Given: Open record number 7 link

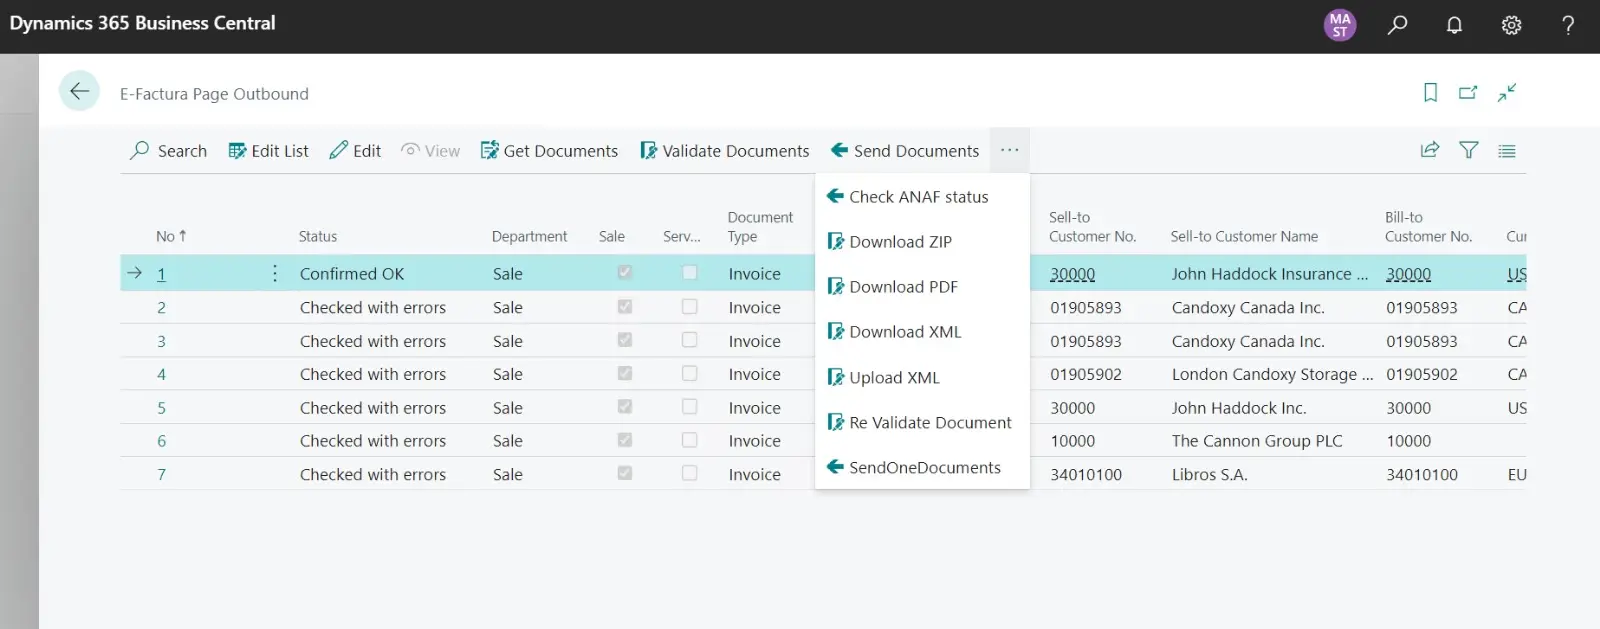Looking at the screenshot, I should [x=161, y=475].
